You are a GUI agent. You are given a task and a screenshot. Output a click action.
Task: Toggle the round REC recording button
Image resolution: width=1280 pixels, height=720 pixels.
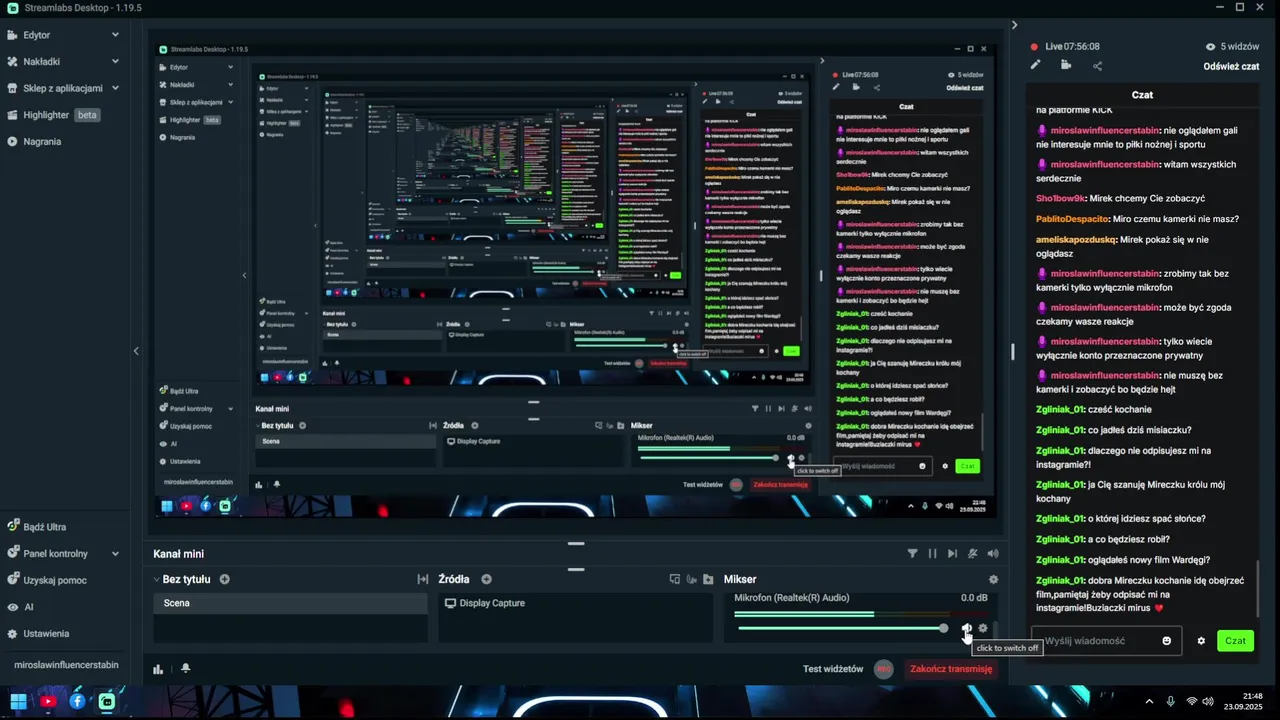[883, 669]
